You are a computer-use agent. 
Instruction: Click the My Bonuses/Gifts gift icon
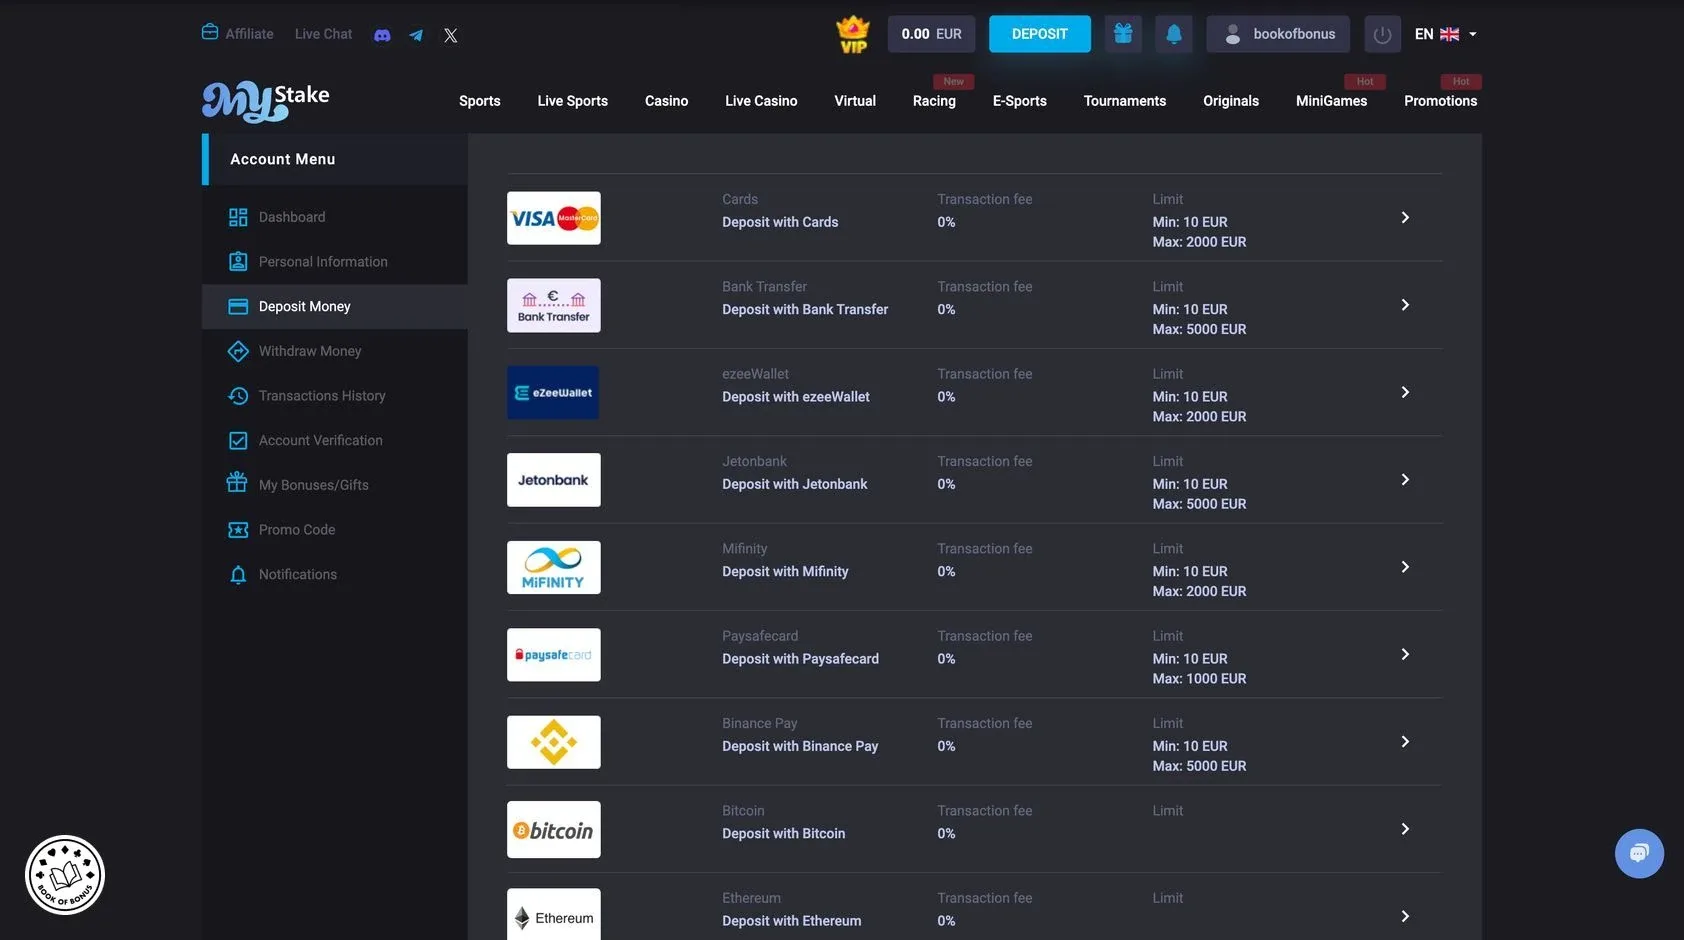tap(237, 483)
